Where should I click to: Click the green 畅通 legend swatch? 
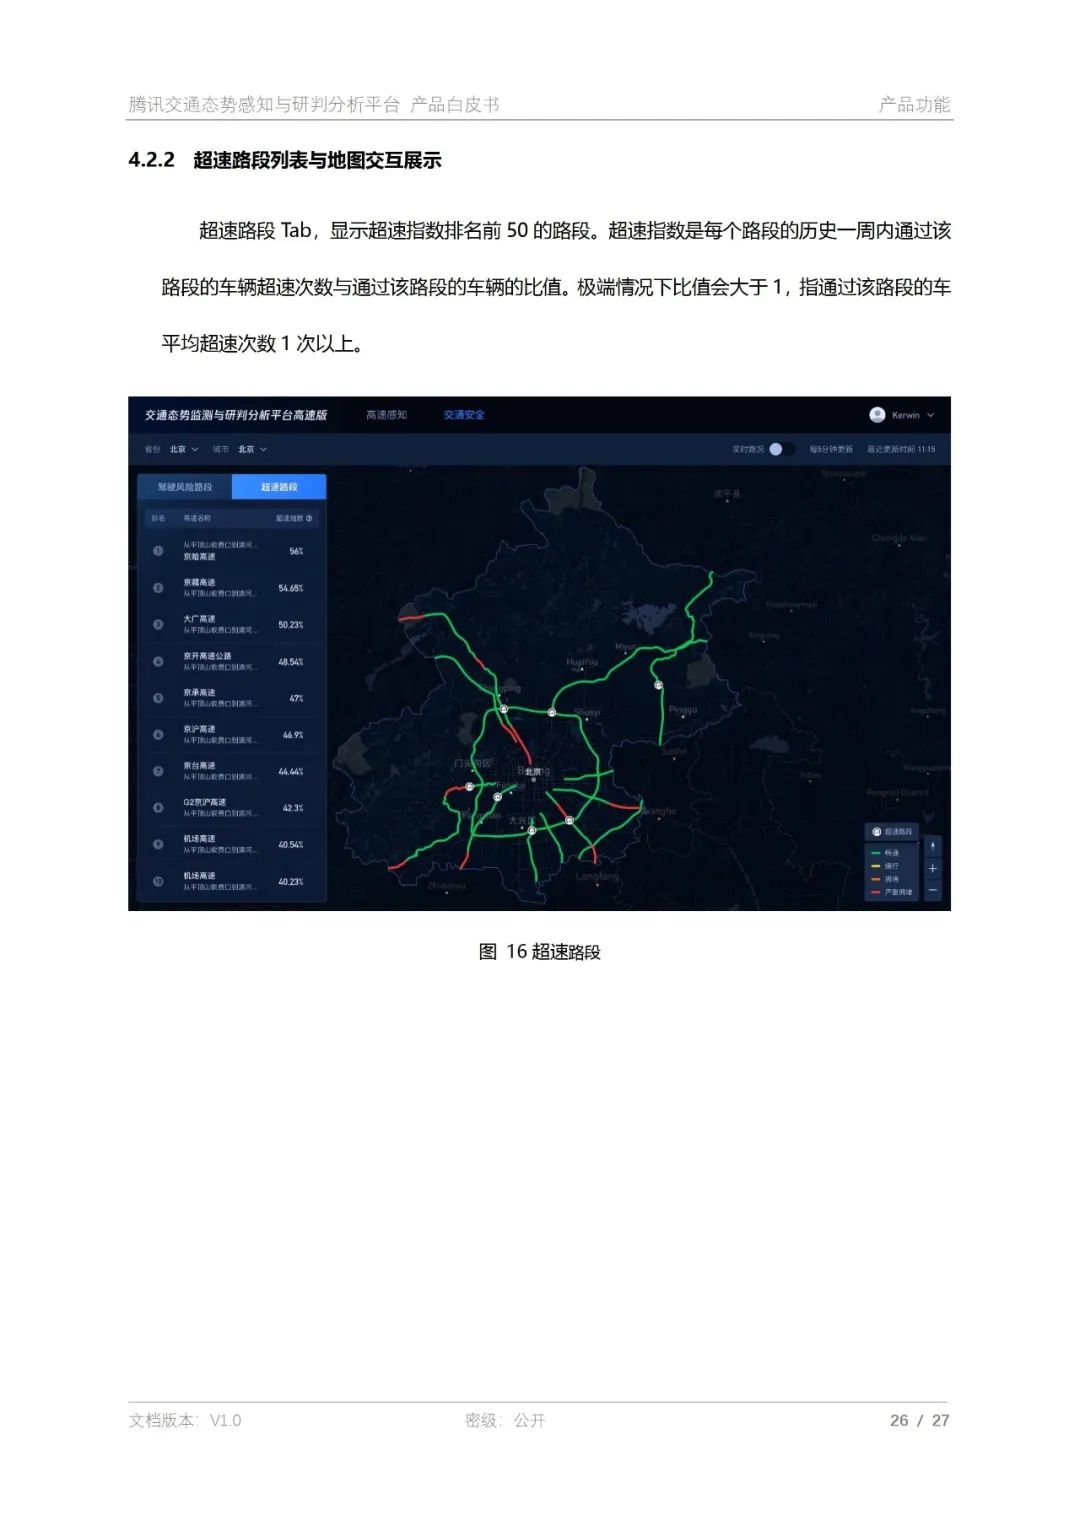876,853
